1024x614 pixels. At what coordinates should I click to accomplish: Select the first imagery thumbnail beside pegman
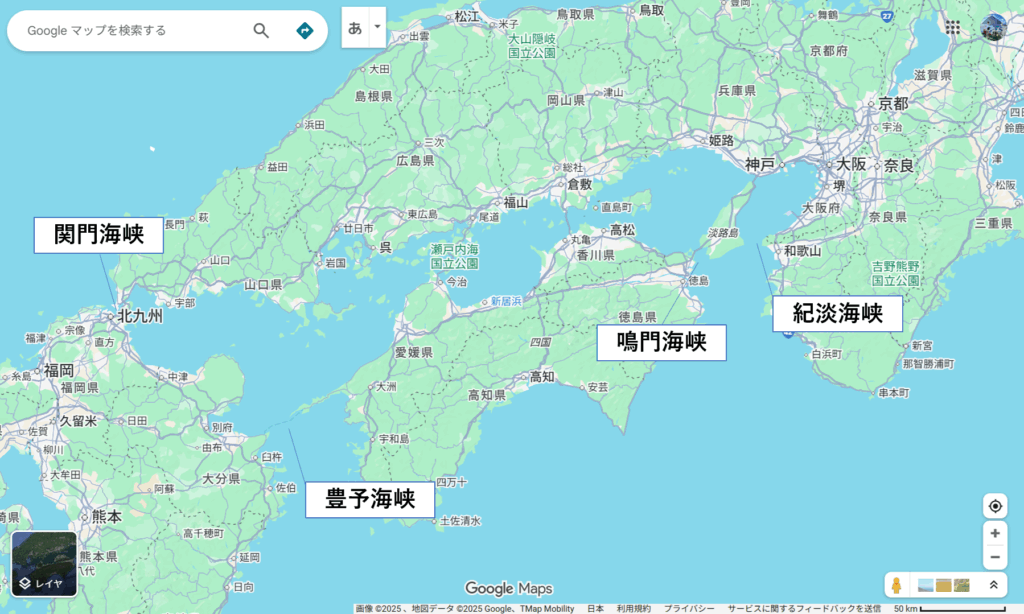click(925, 585)
